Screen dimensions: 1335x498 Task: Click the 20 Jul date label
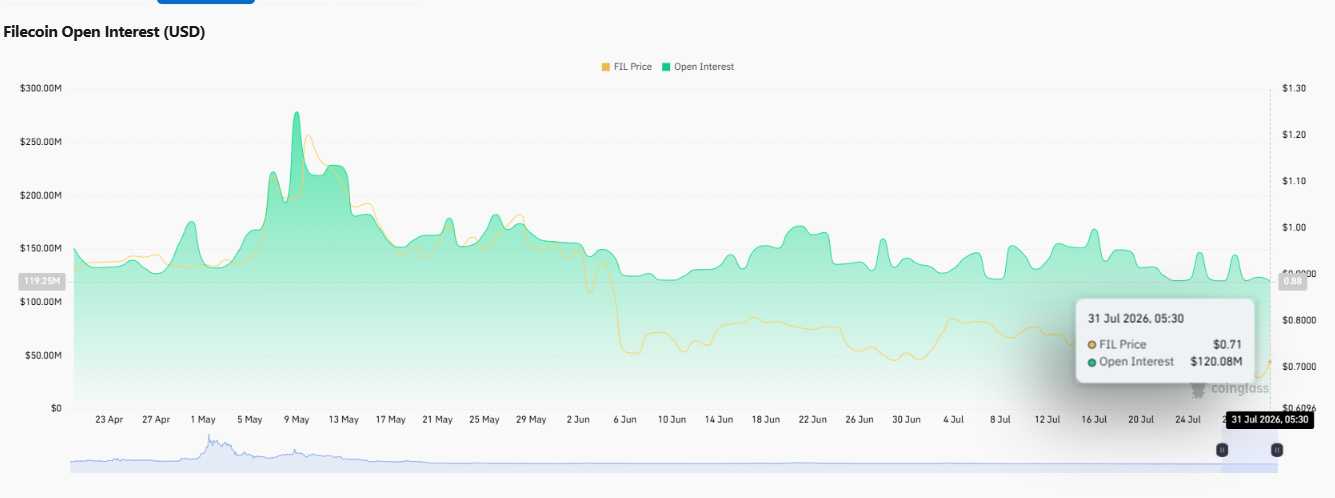(x=1141, y=421)
